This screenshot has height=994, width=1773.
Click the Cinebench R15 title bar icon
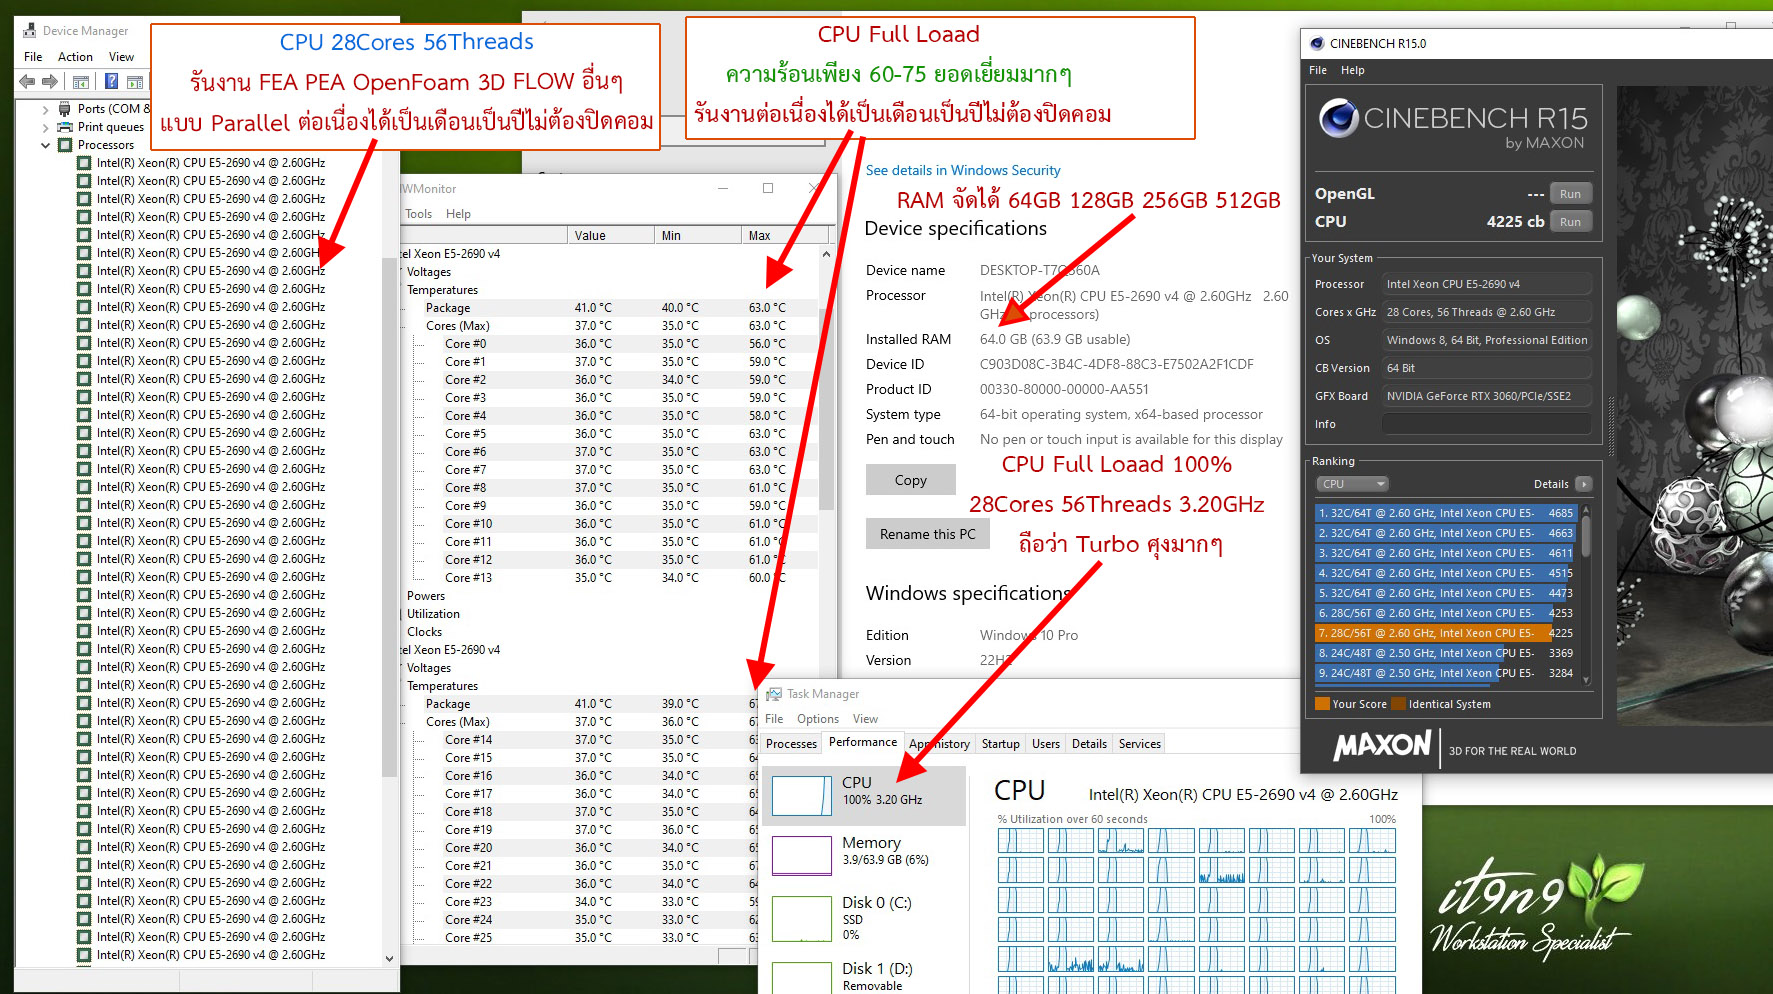tap(1317, 43)
